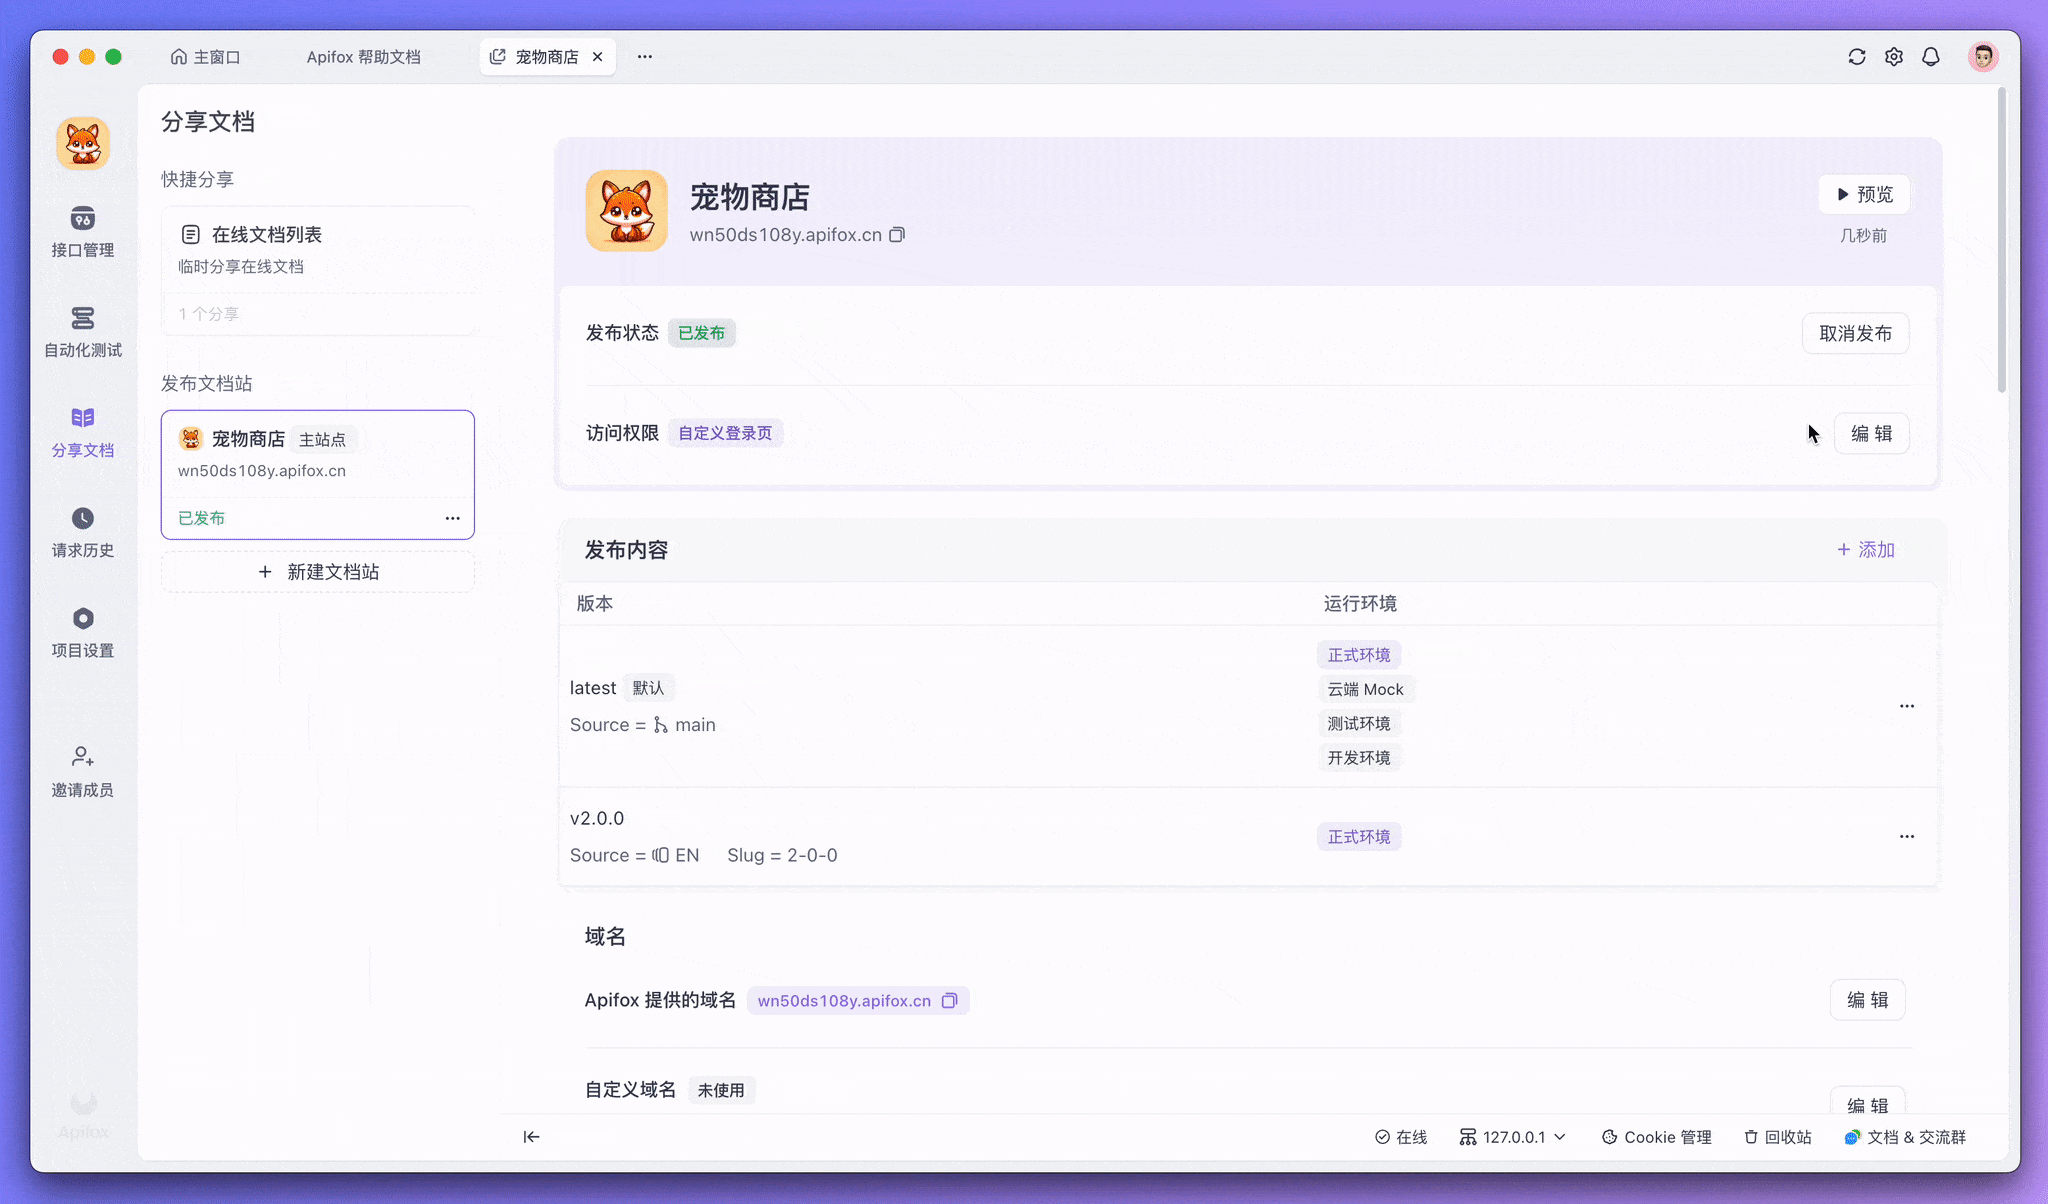Open more options on 宠物商店 site card

(453, 518)
